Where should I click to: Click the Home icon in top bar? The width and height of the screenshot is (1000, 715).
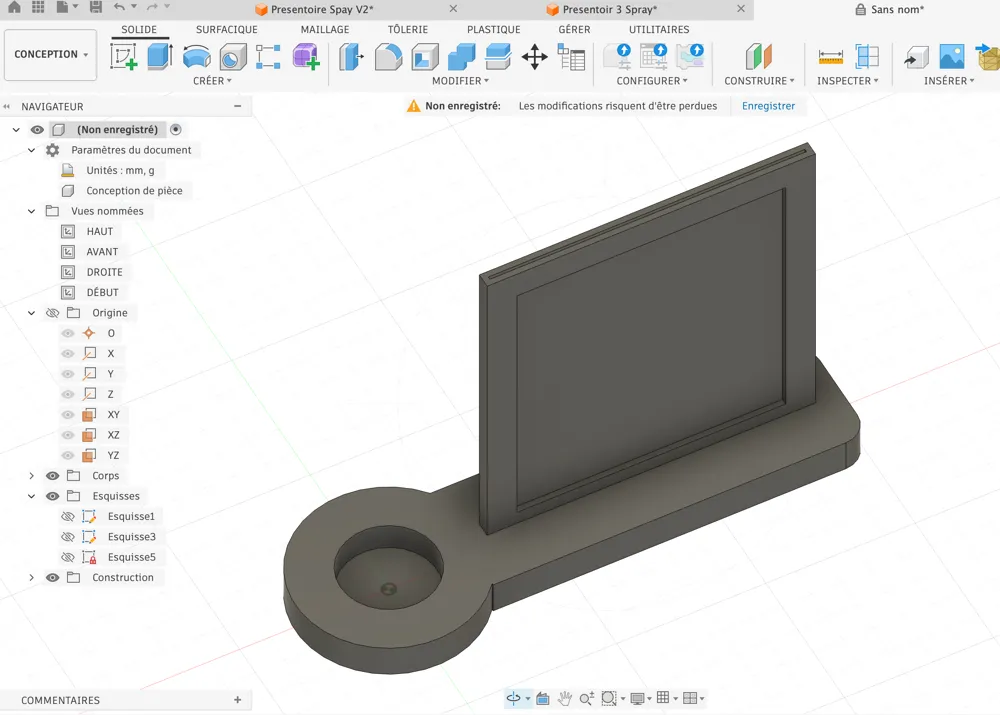13,7
